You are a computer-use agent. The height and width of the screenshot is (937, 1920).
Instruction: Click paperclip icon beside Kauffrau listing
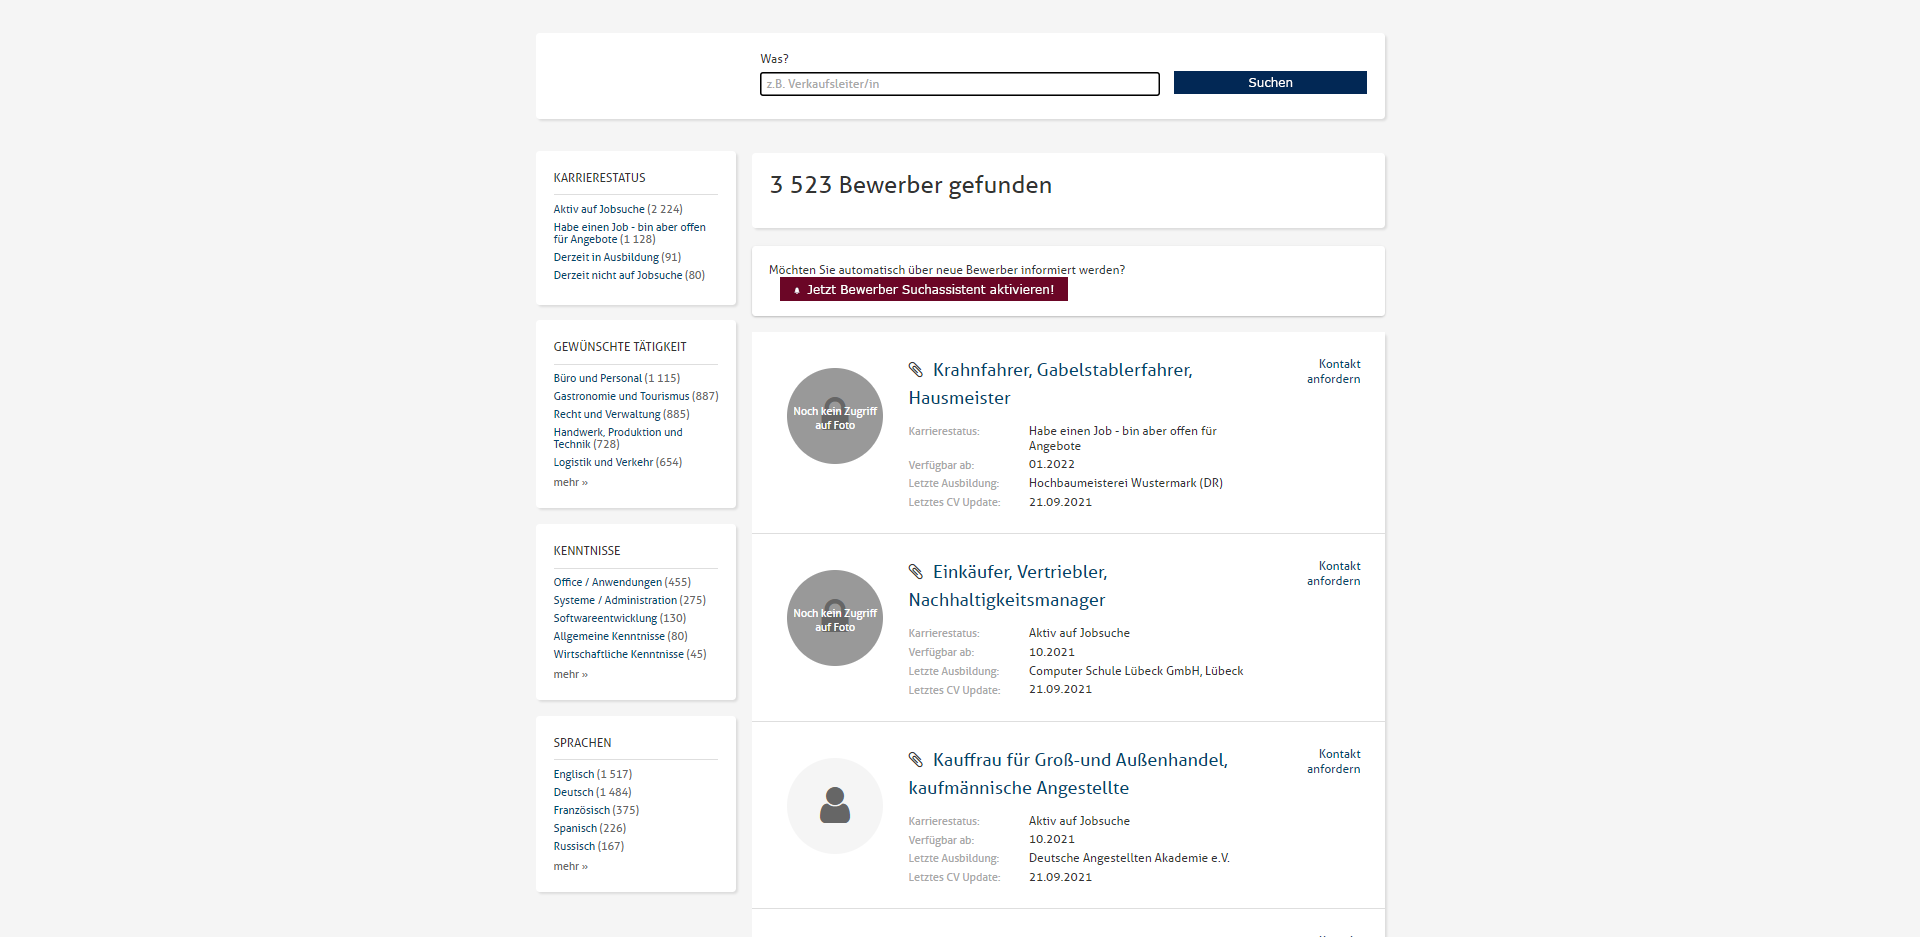click(915, 760)
